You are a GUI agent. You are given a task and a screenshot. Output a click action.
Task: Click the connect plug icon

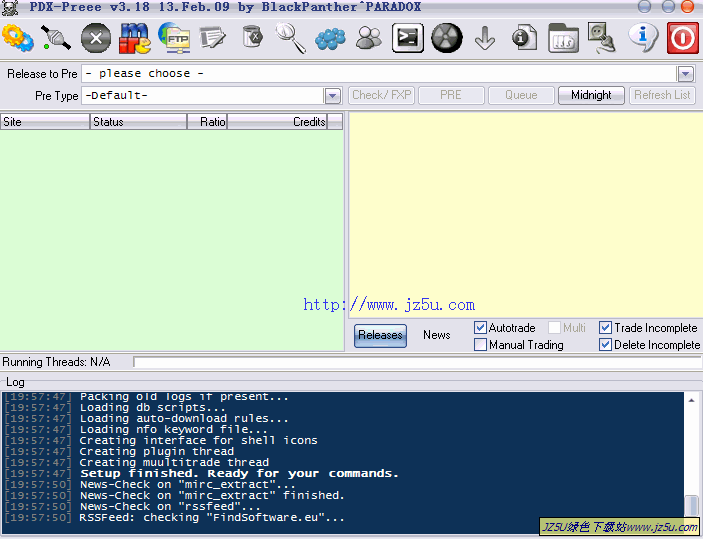tap(56, 39)
